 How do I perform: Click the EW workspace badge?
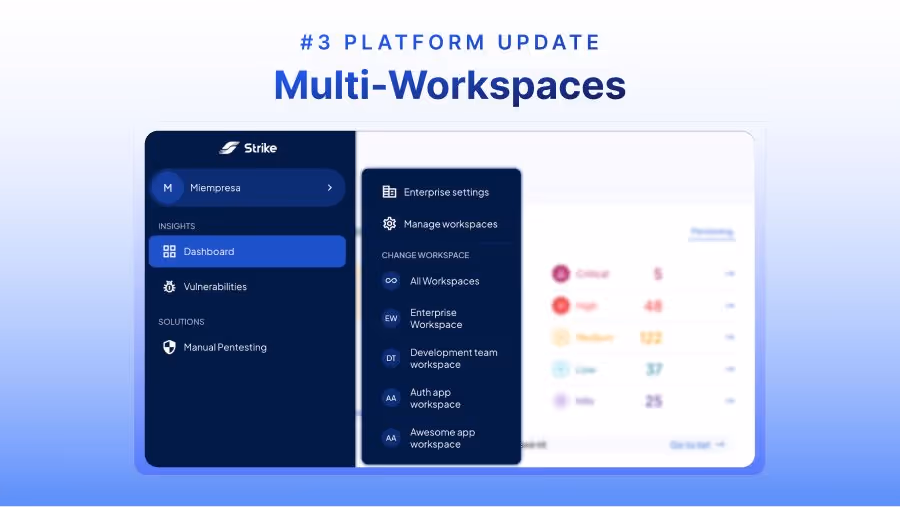click(391, 319)
